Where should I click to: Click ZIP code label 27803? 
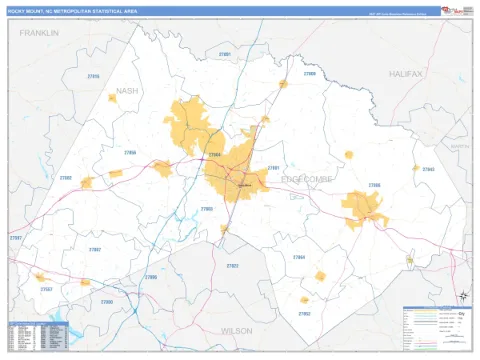(207, 209)
